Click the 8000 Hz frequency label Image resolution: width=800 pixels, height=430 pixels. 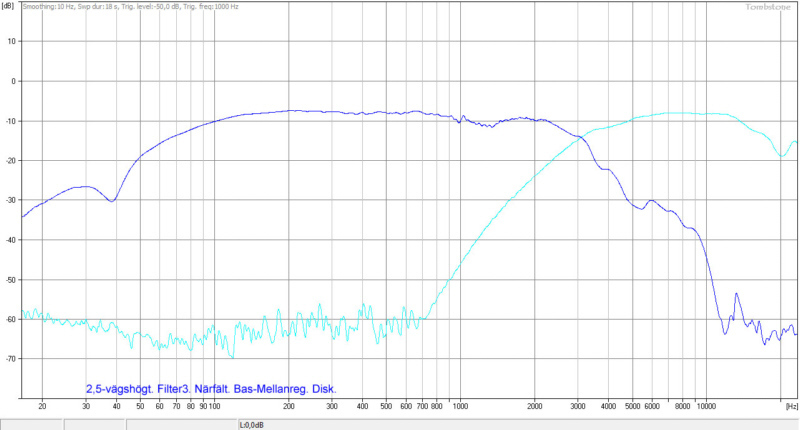coord(683,407)
